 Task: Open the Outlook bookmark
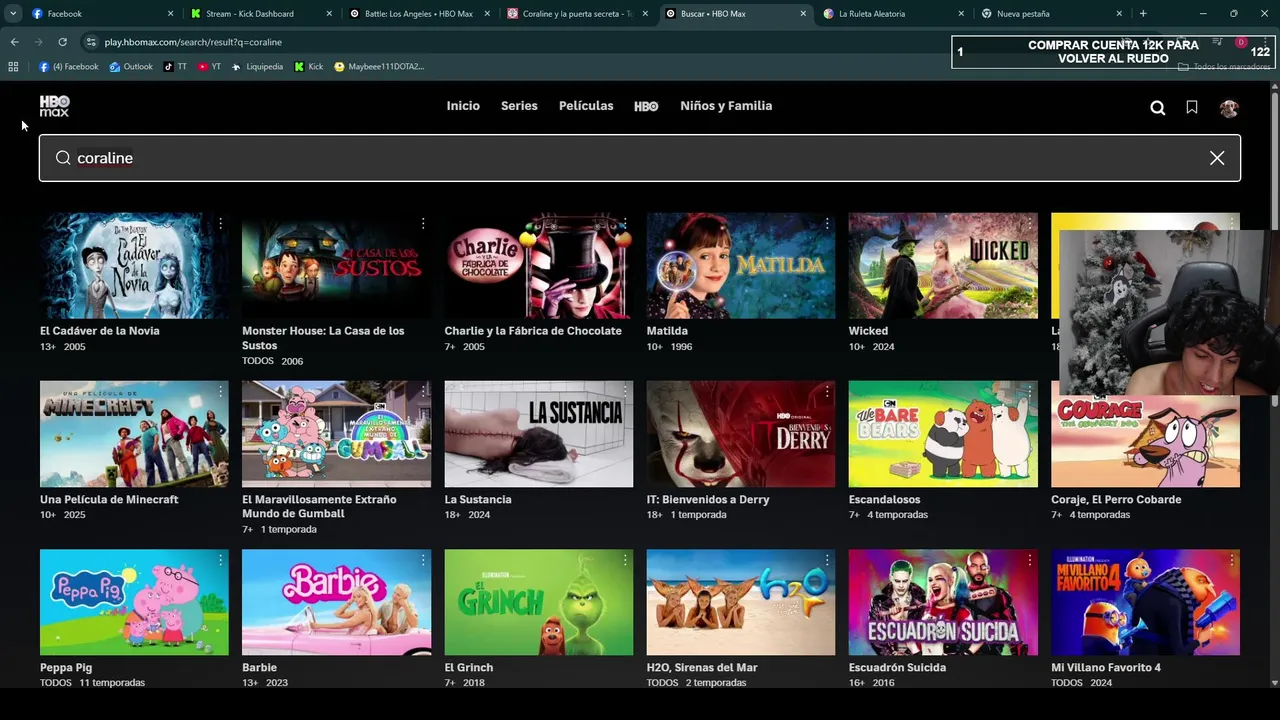tap(131, 66)
